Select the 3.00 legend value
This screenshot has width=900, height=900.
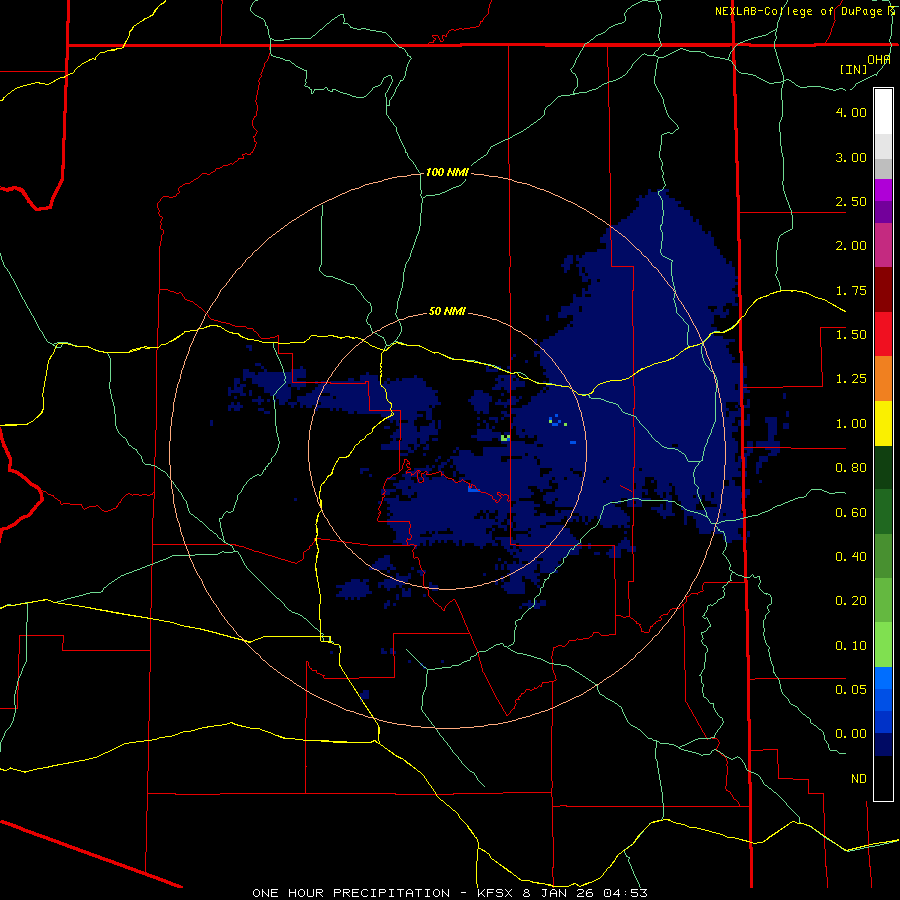tap(851, 157)
